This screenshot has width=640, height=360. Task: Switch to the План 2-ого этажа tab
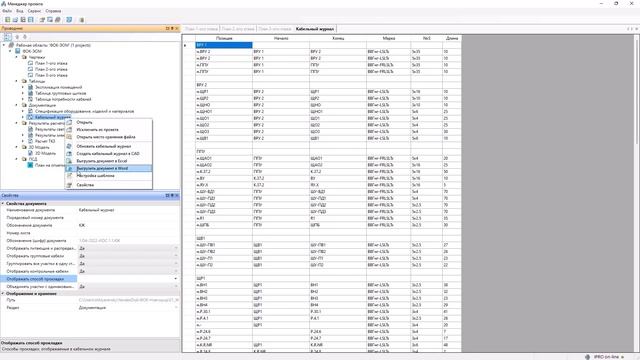[x=238, y=29]
